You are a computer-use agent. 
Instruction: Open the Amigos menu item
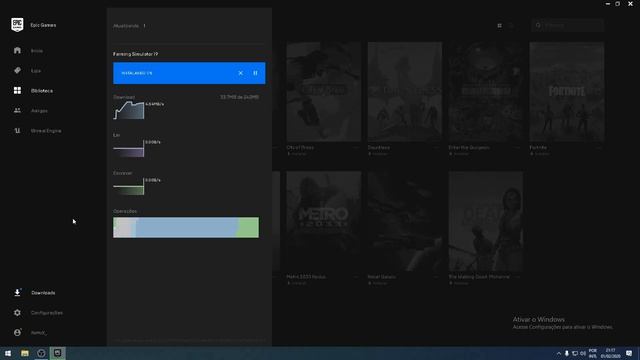pyautogui.click(x=39, y=111)
